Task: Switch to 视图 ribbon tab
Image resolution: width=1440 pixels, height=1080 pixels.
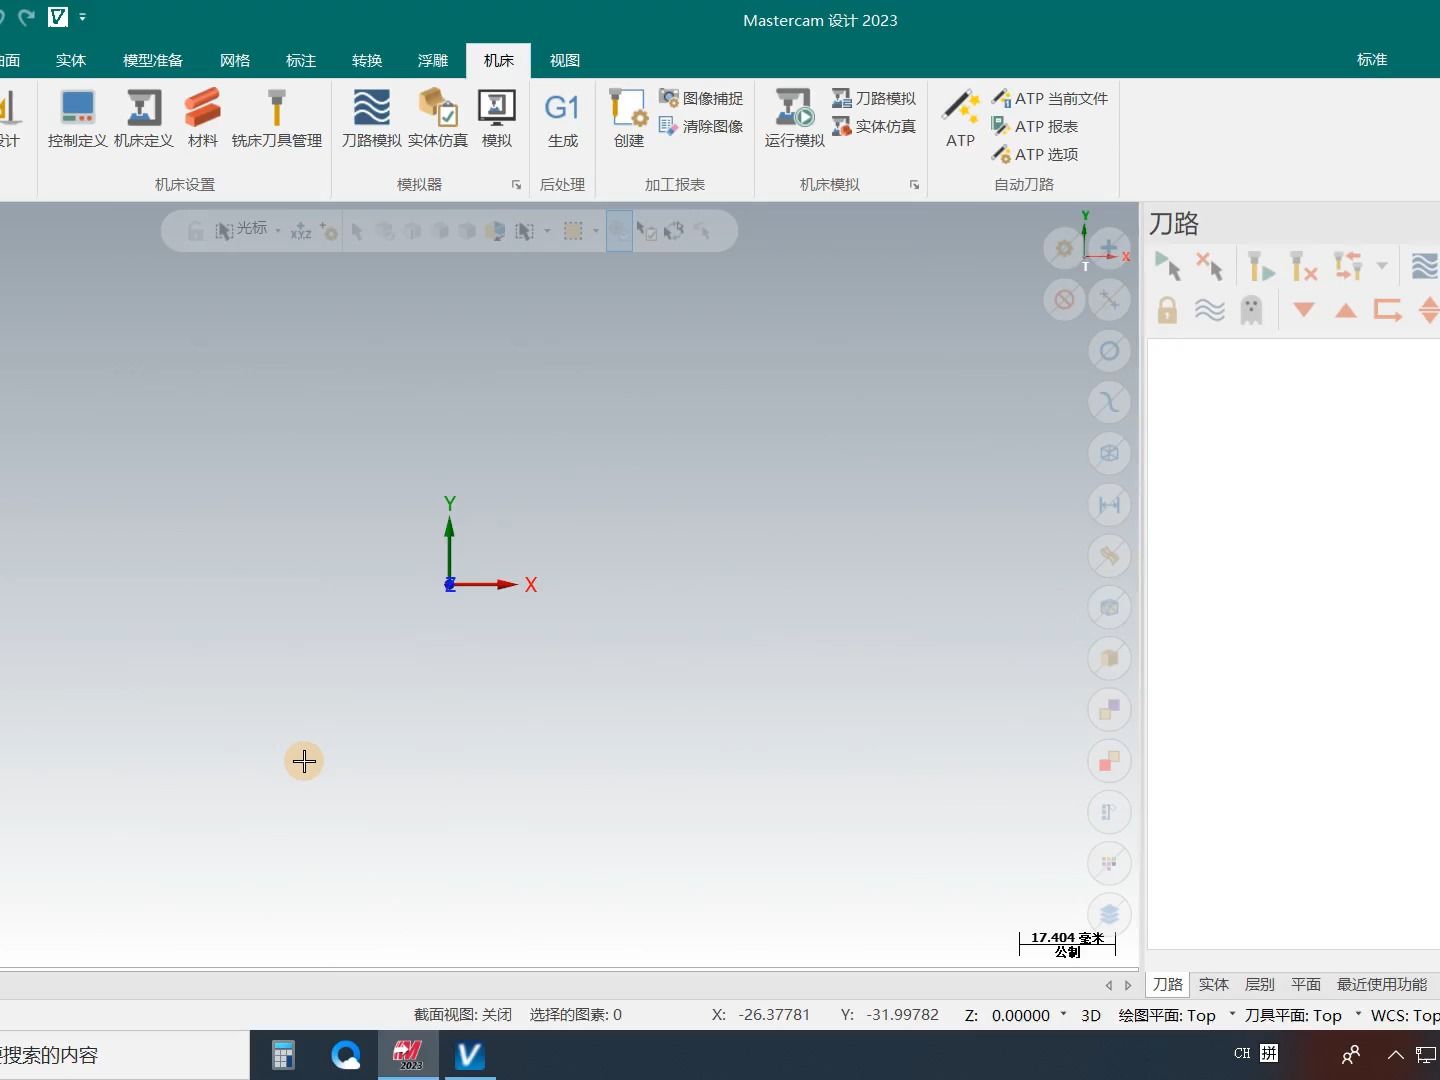Action: click(565, 61)
